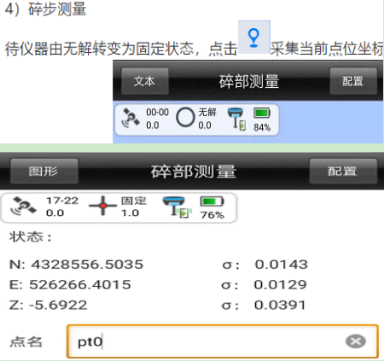Click the 点名 label
Screen dimensions: 385x362
[x=26, y=342]
